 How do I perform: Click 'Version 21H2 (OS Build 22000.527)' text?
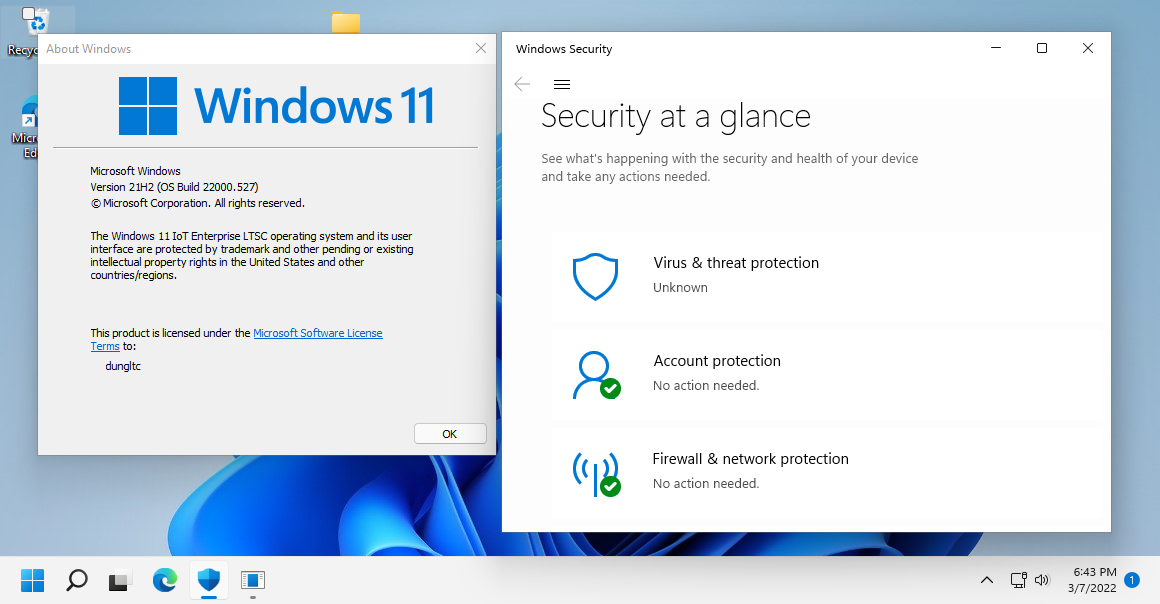[x=175, y=187]
